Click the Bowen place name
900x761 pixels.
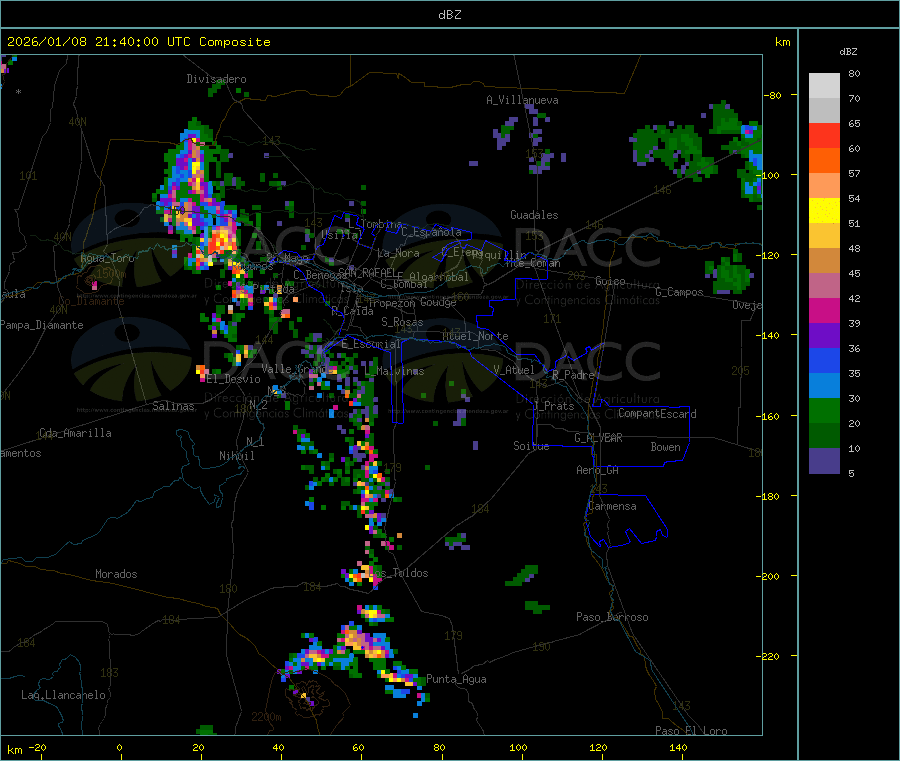(x=666, y=447)
